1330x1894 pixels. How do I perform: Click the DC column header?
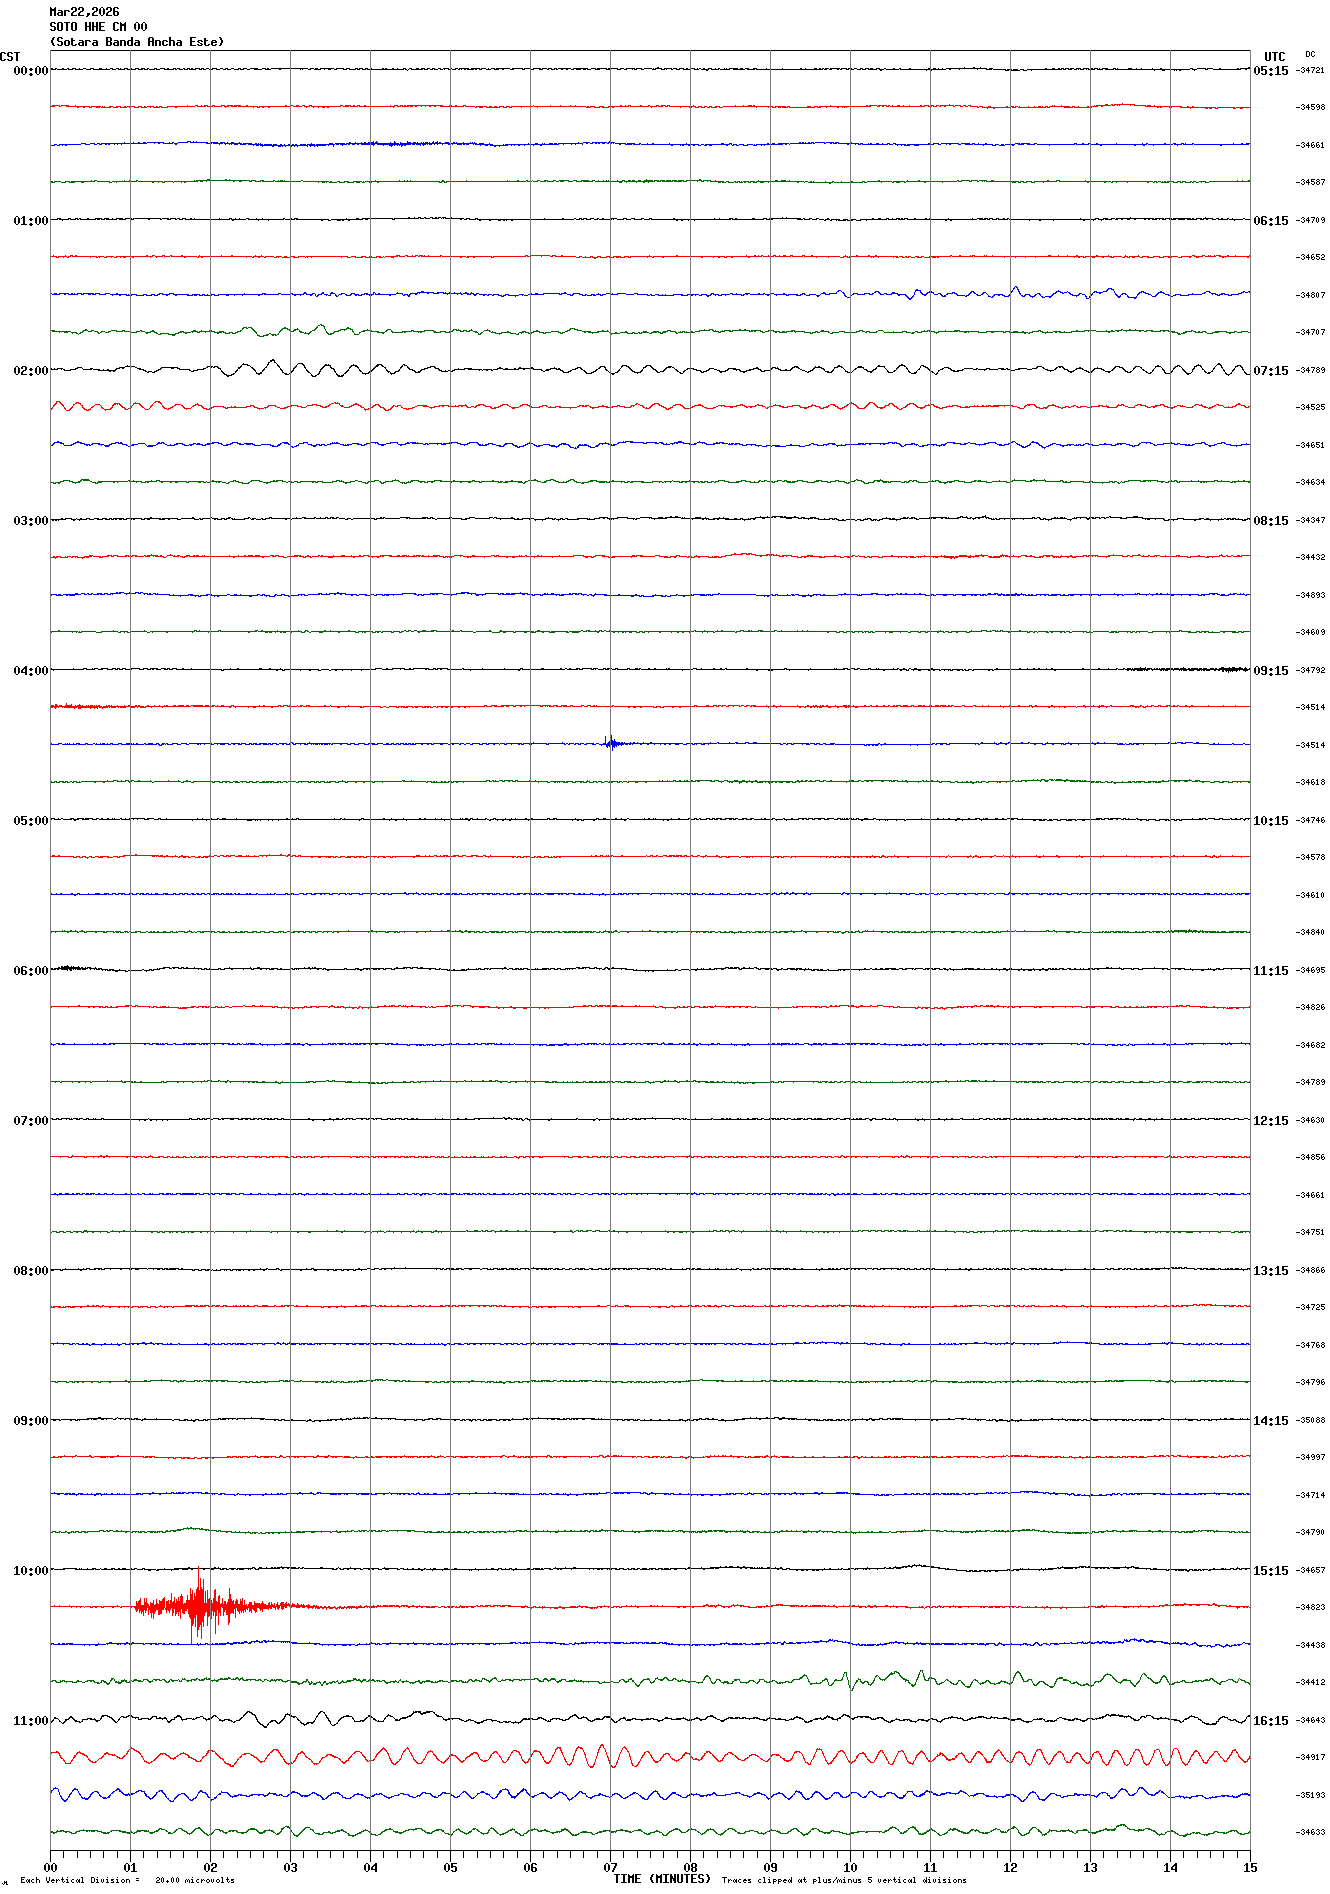tap(1310, 54)
